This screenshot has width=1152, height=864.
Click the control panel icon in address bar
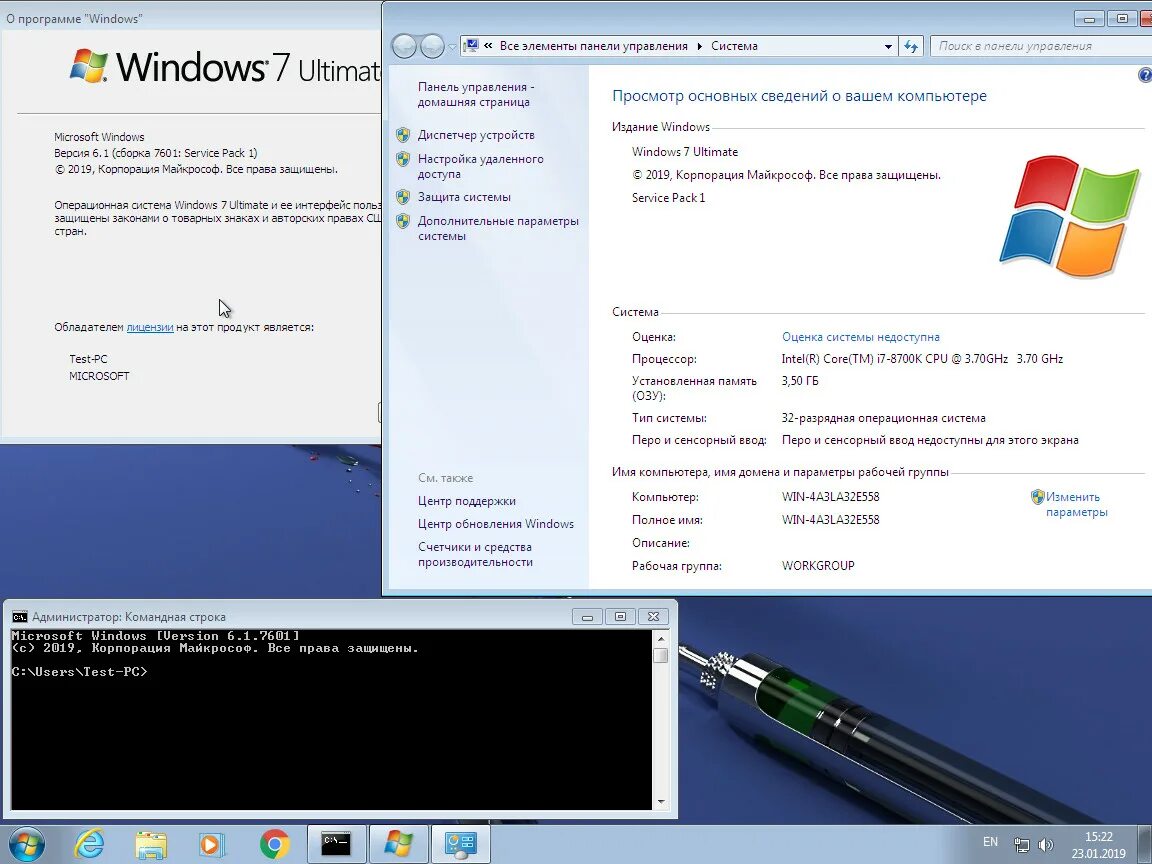(x=471, y=46)
